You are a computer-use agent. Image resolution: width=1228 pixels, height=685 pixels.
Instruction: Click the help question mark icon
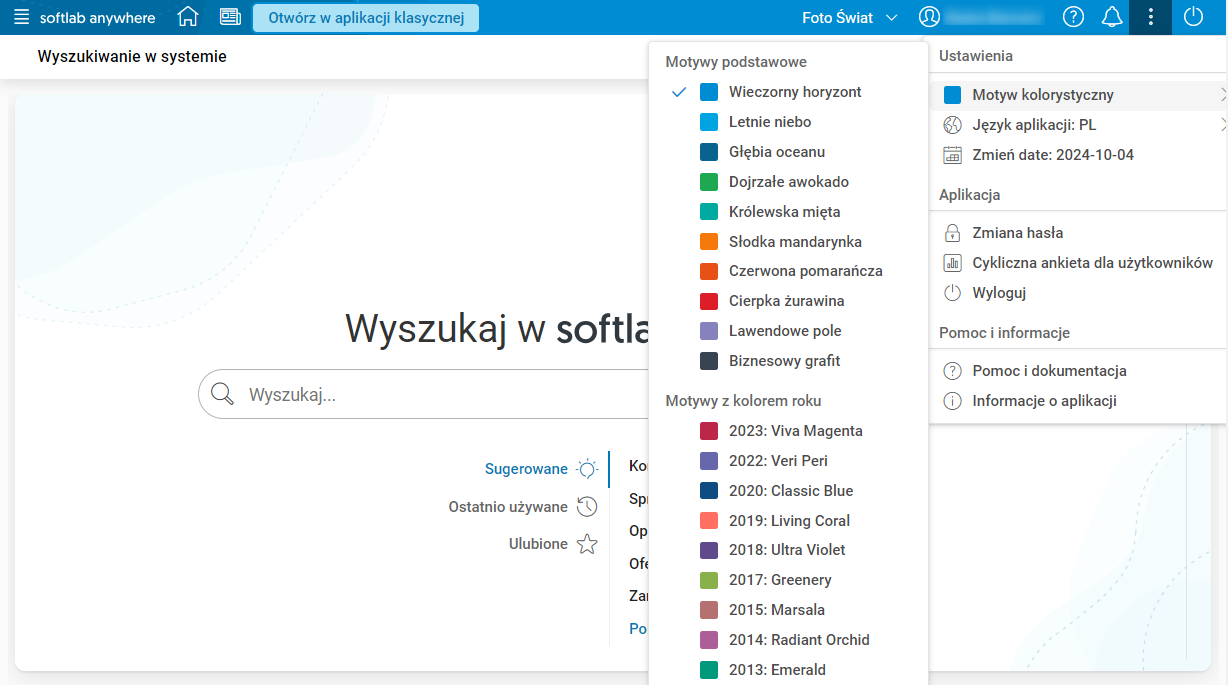(1073, 16)
